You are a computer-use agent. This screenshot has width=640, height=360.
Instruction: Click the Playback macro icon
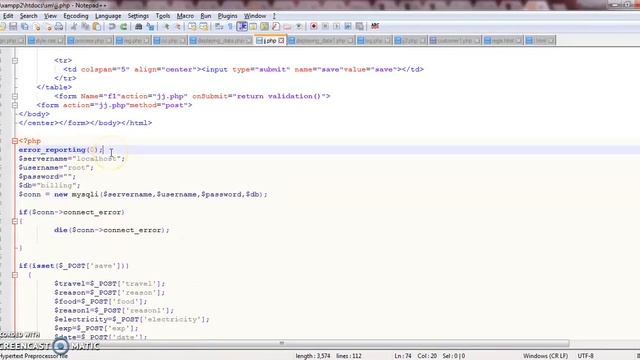336,27
